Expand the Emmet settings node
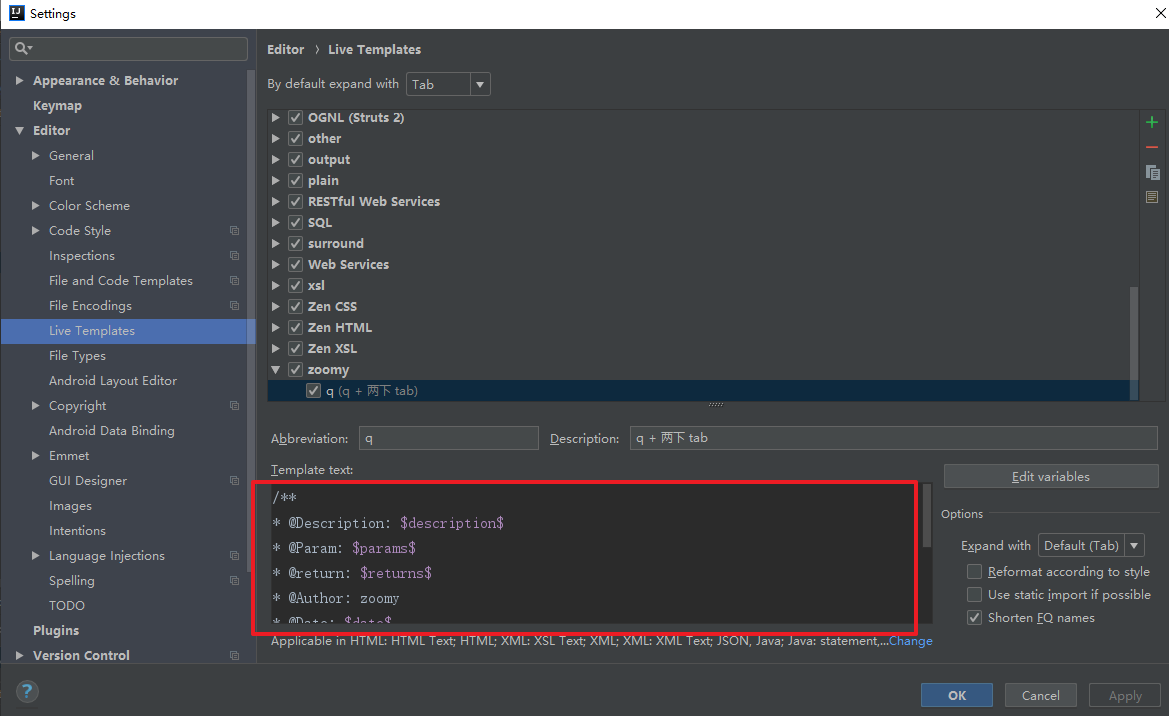 pos(35,456)
